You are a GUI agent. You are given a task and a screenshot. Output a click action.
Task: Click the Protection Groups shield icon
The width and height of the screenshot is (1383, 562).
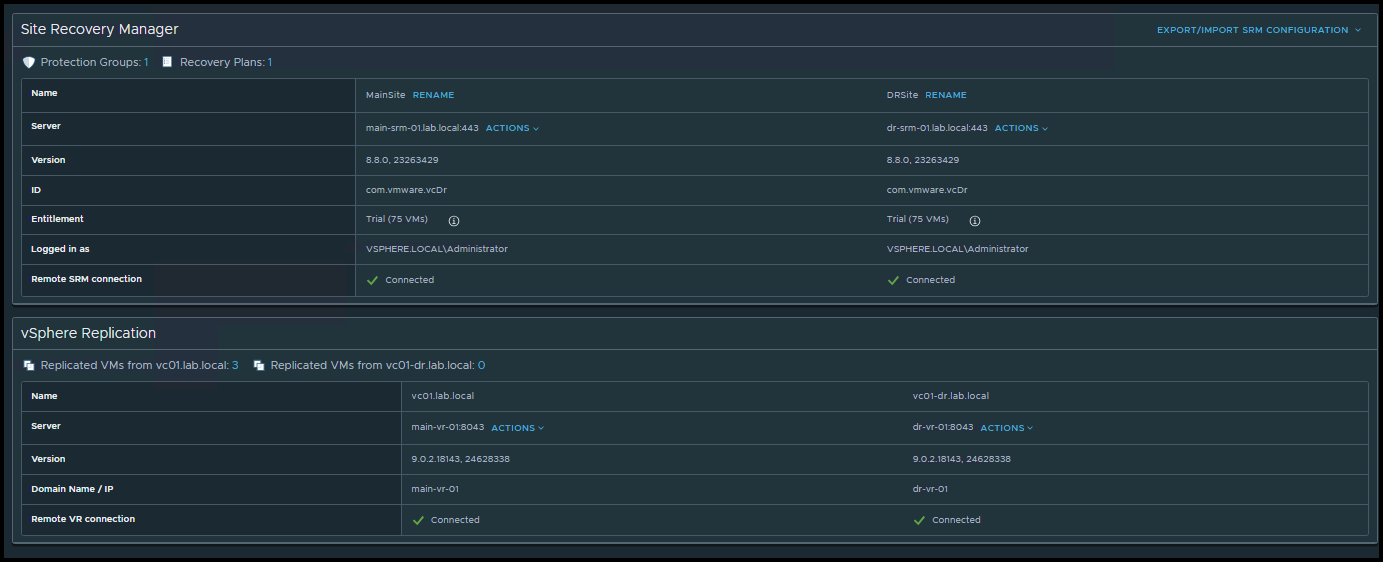(29, 62)
